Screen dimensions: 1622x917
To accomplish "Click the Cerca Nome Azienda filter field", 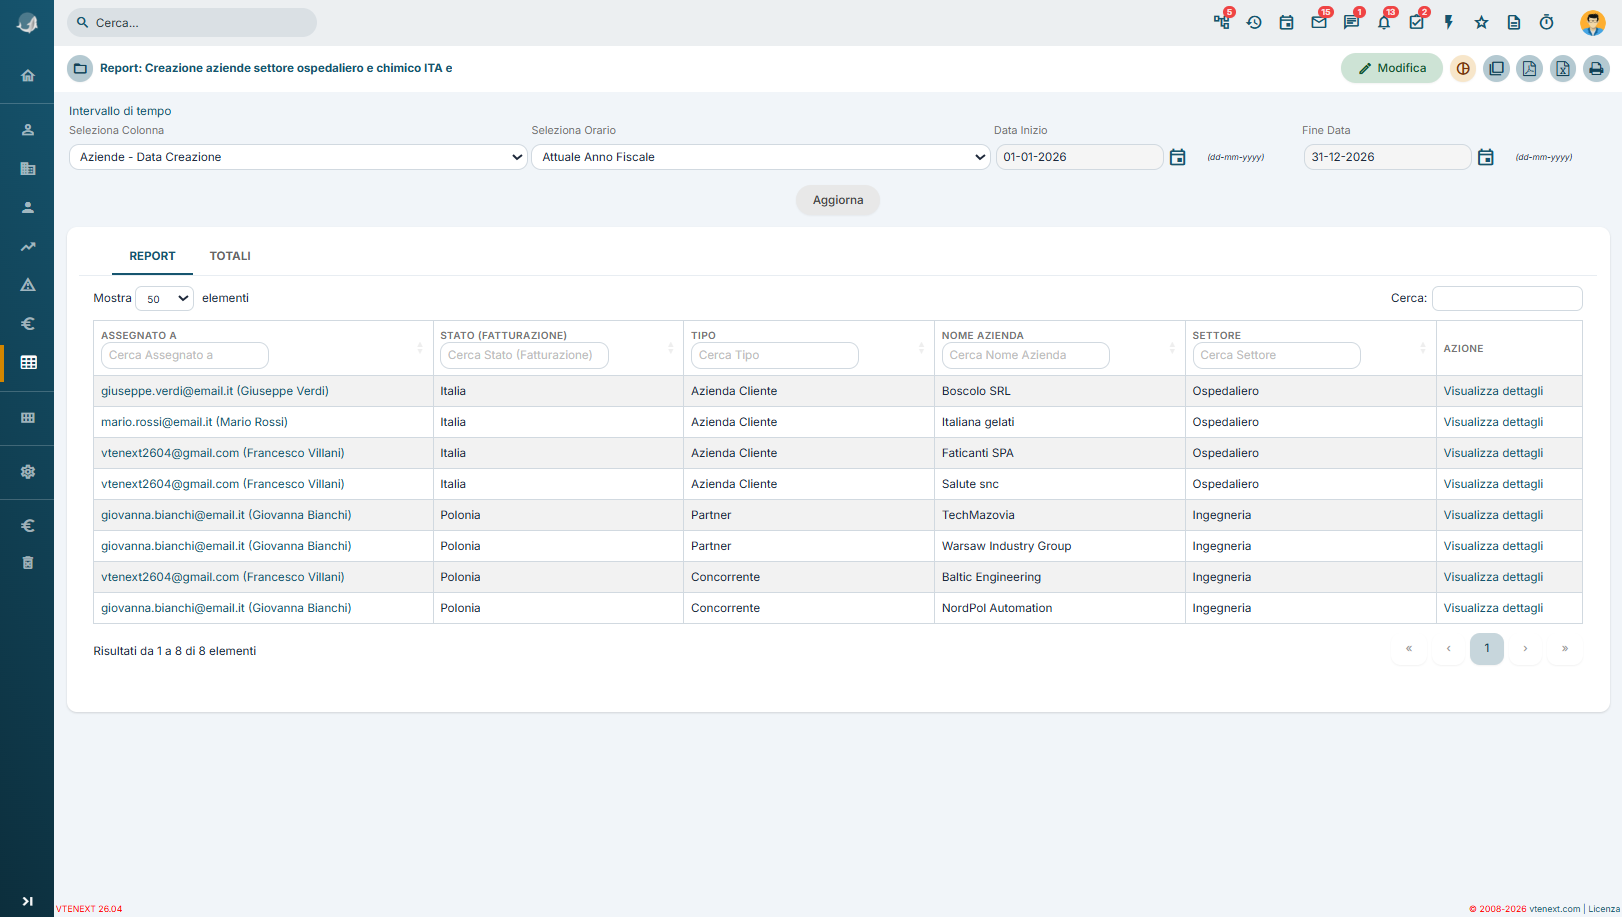I will click(x=1026, y=355).
